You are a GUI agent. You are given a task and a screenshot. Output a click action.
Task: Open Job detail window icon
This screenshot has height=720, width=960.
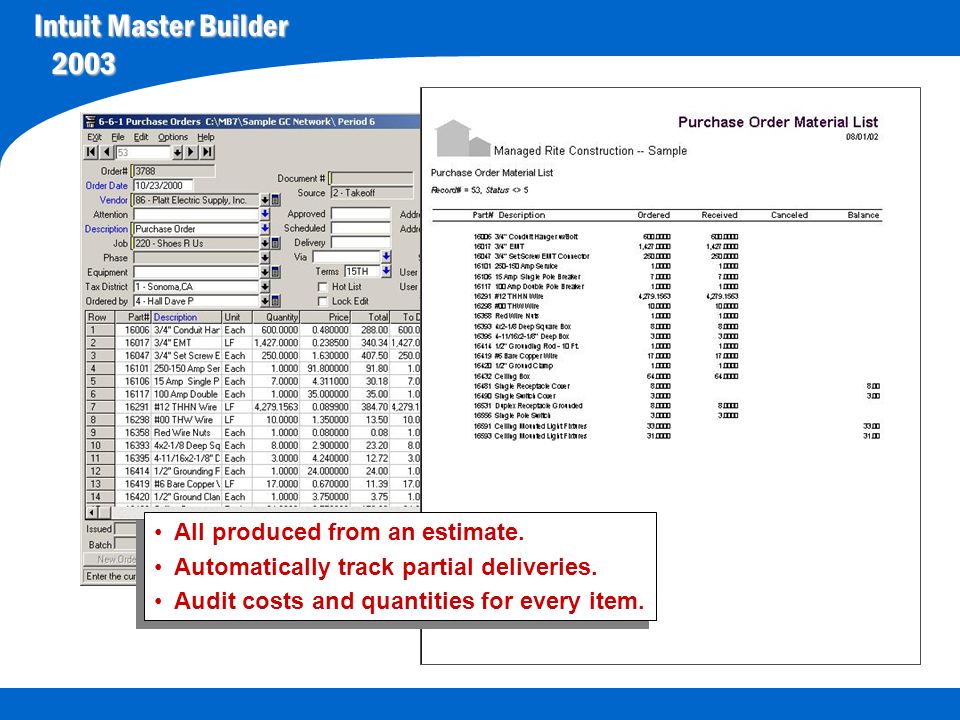pos(276,244)
